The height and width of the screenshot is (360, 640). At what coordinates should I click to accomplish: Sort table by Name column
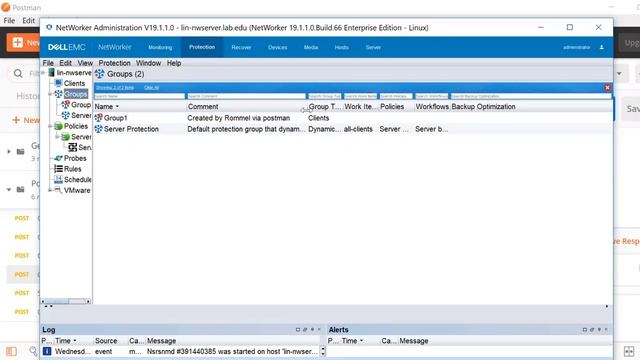[107, 107]
